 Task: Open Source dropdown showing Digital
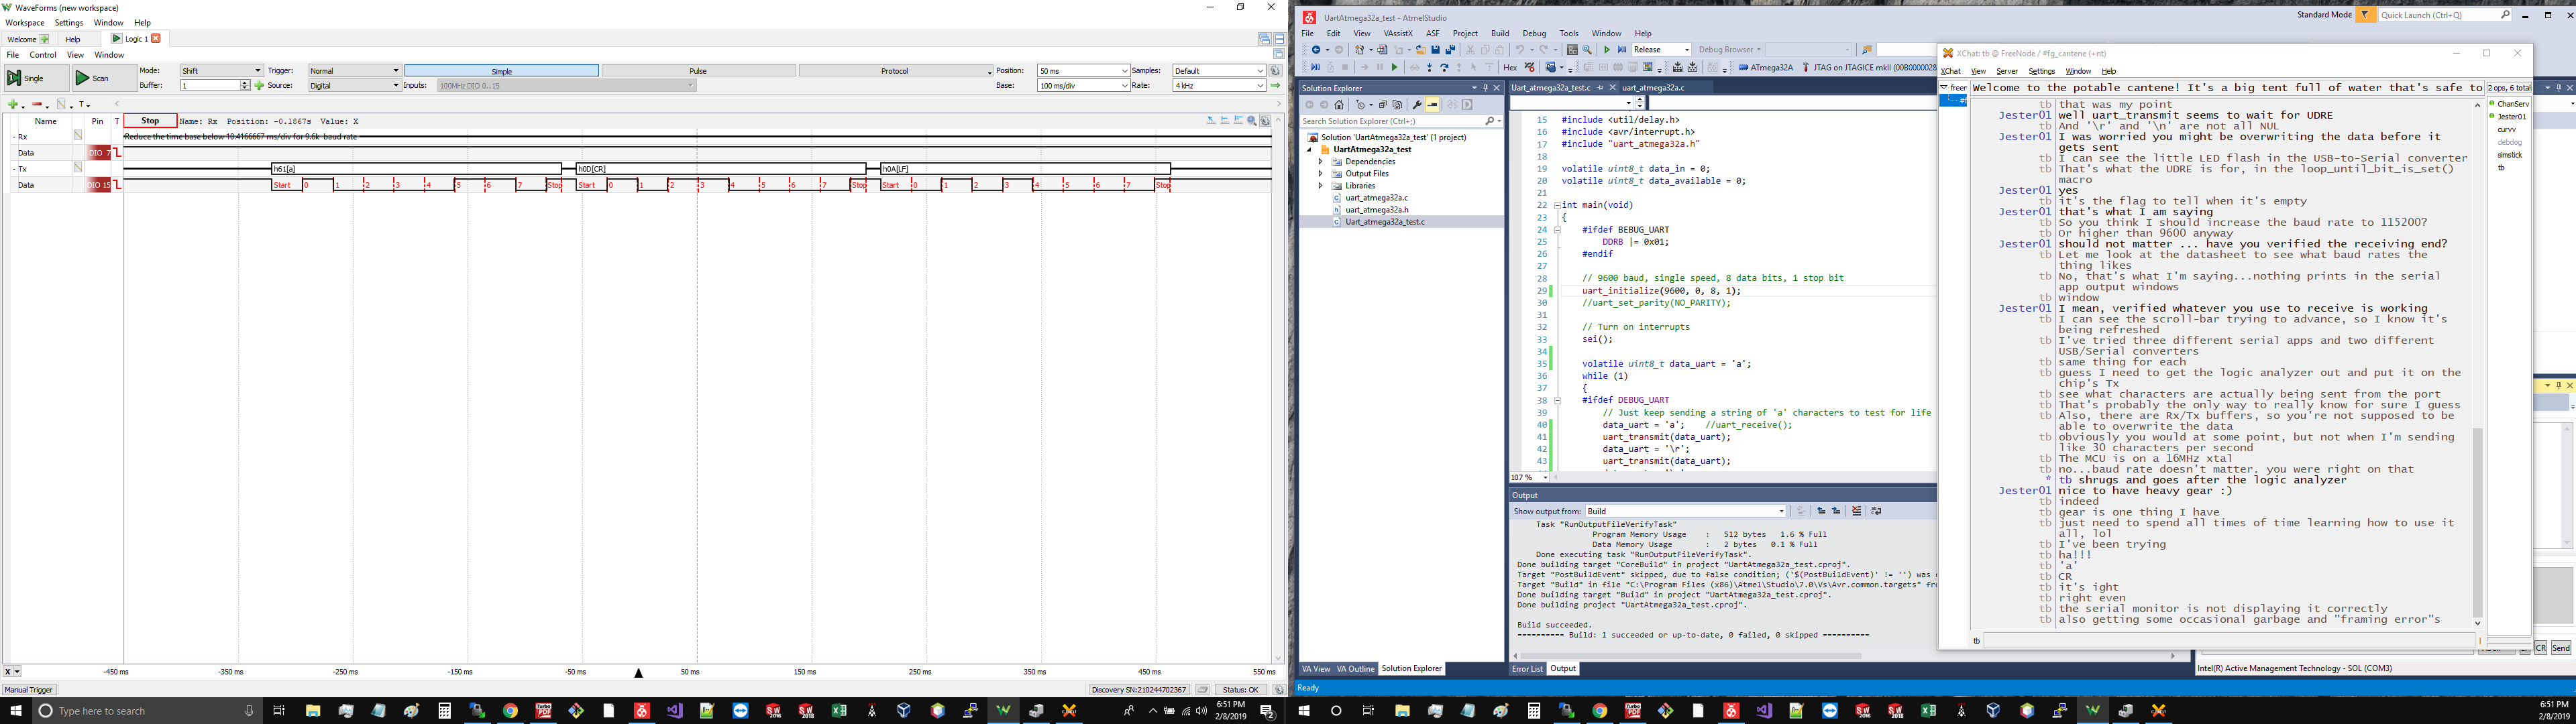click(x=354, y=86)
